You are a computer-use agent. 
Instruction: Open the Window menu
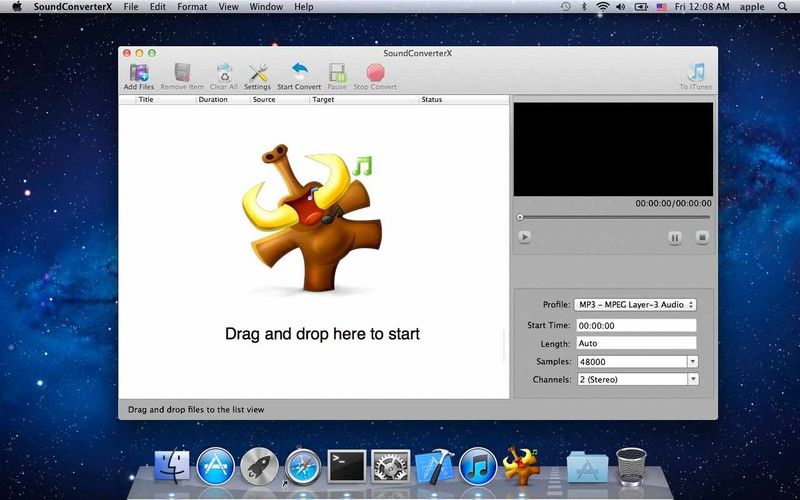tap(266, 7)
